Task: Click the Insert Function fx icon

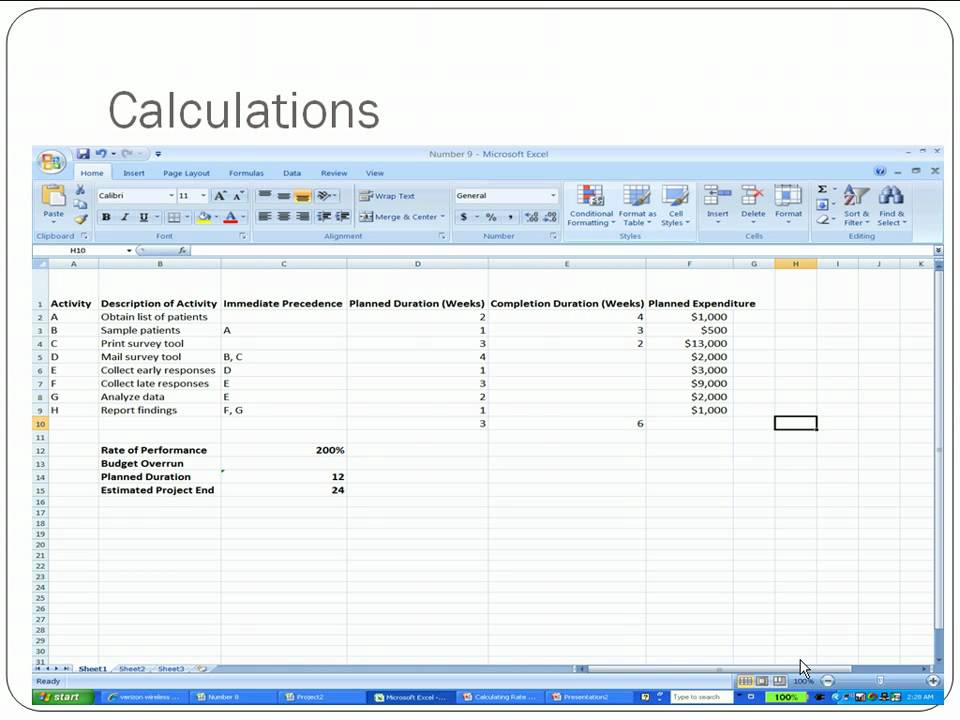Action: coord(182,250)
